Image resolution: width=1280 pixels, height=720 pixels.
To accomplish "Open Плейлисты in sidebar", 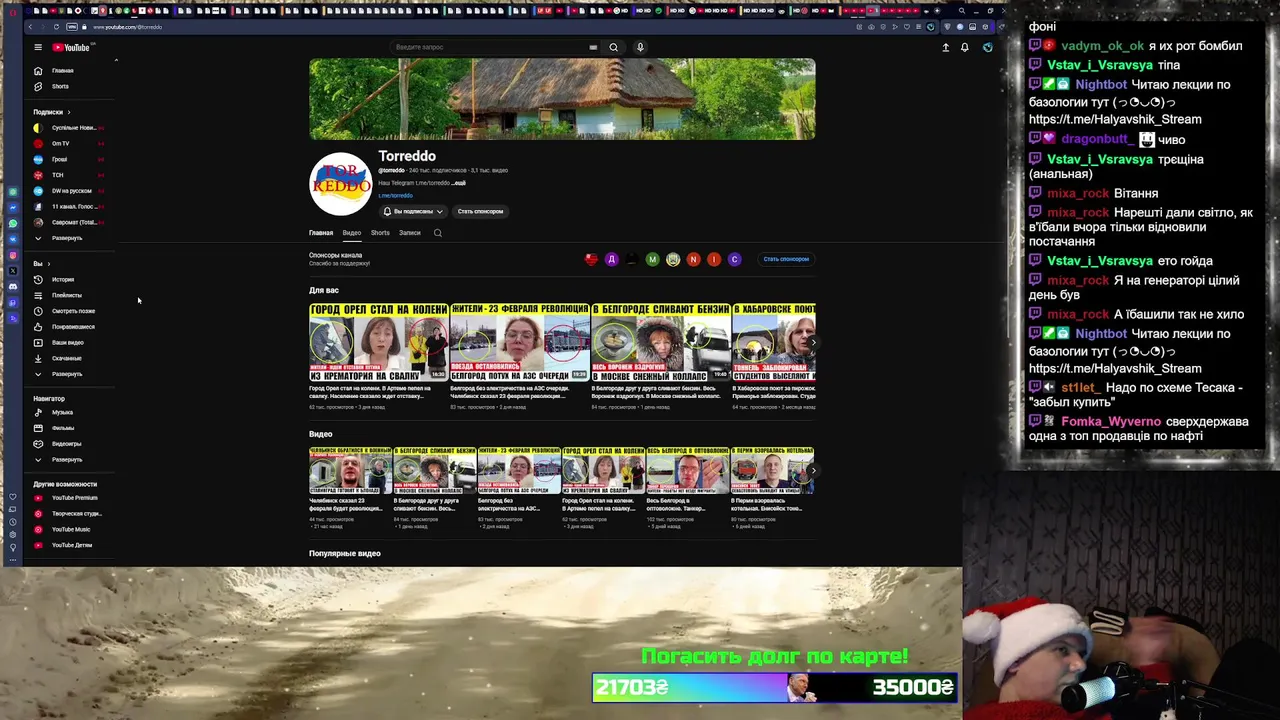I will 66,295.
